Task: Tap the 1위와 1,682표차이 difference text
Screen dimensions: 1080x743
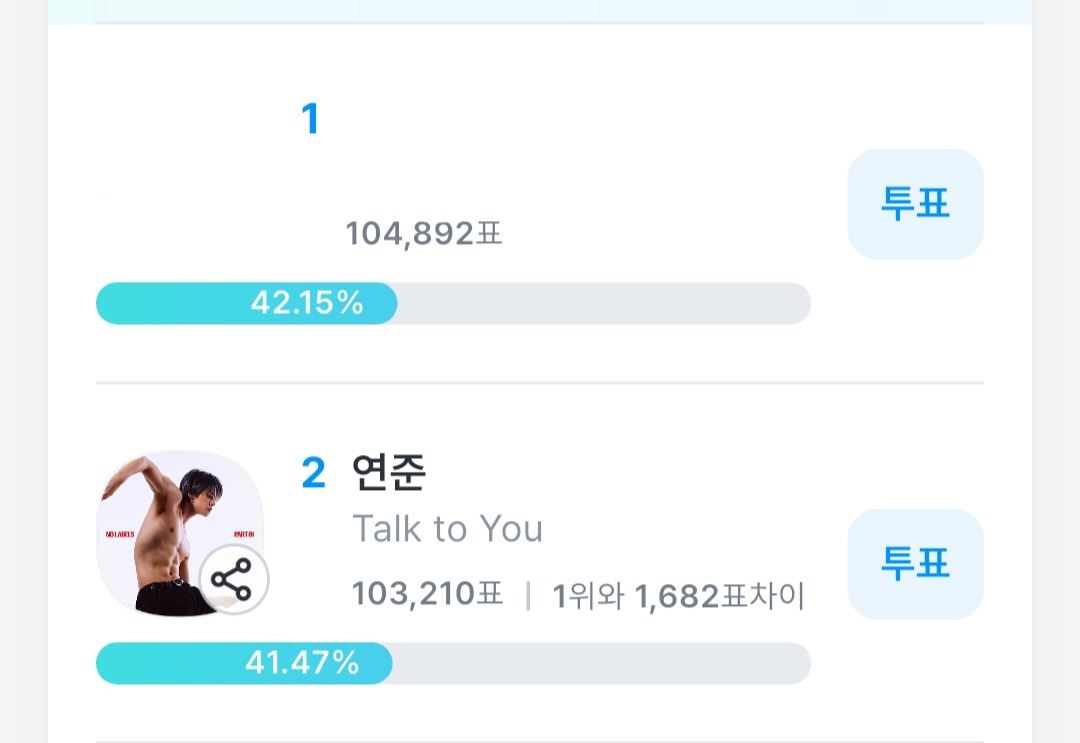Action: [x=678, y=596]
